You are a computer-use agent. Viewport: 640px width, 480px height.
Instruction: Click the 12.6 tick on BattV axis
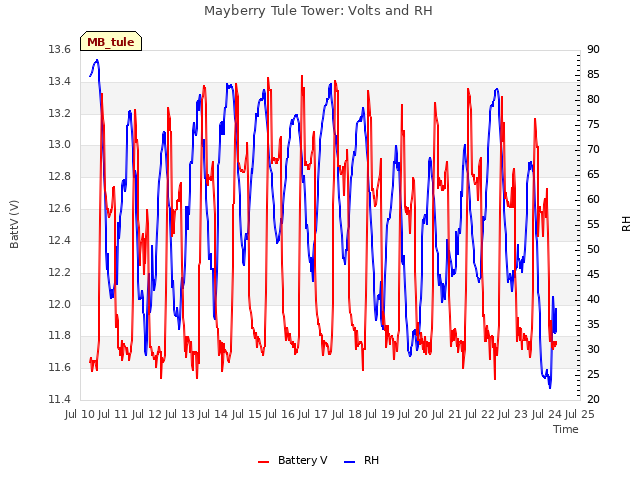[x=60, y=209]
